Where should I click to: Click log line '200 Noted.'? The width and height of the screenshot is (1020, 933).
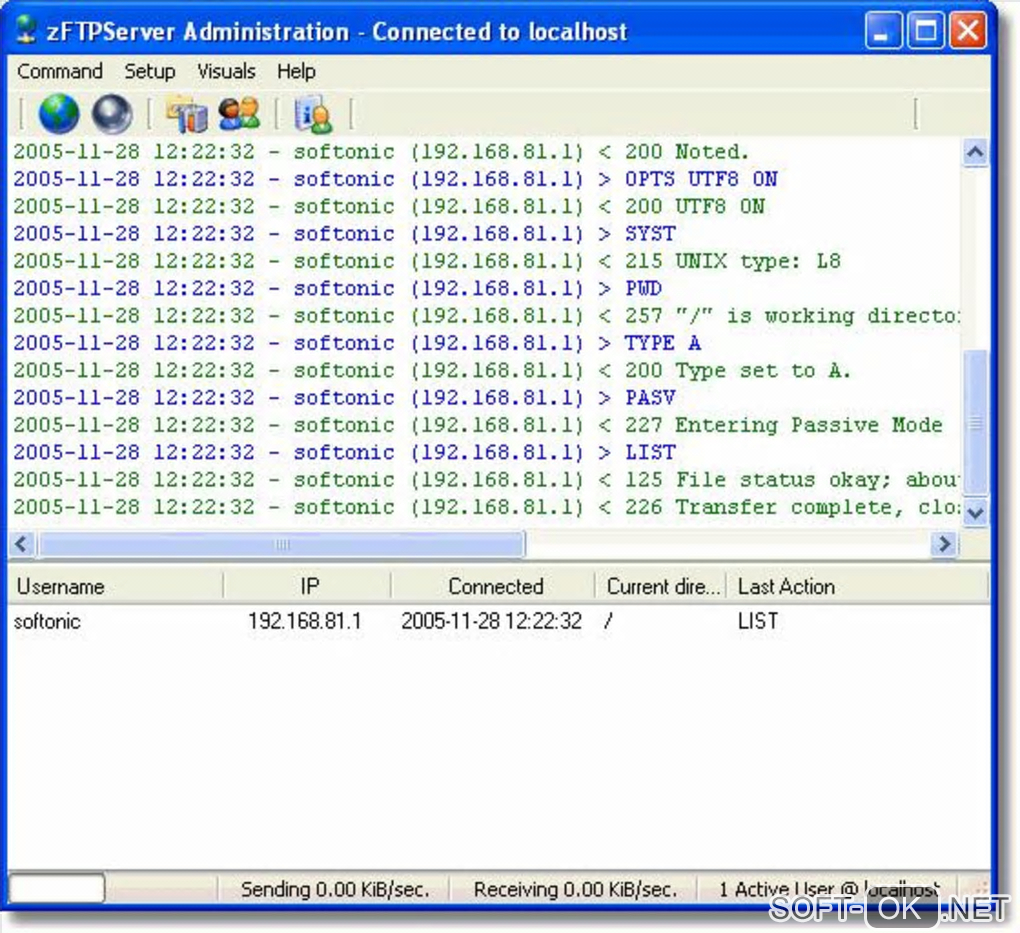(381, 152)
